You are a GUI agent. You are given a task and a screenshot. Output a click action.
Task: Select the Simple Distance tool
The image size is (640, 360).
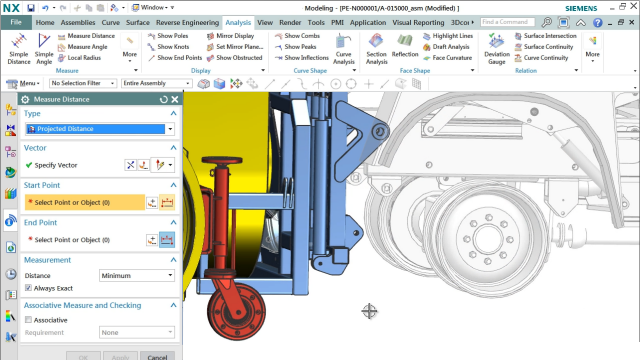point(19,49)
